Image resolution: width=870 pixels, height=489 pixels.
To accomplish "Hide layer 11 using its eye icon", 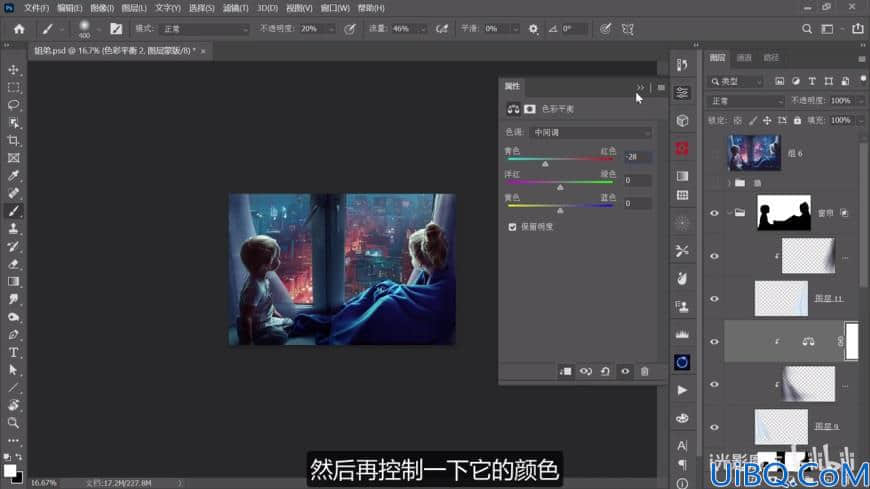I will [715, 299].
